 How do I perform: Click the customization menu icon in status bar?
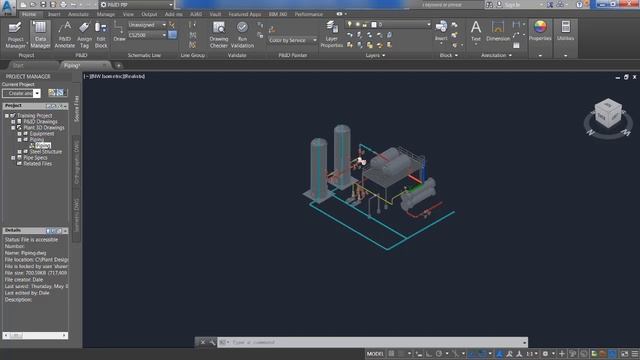(x=635, y=353)
